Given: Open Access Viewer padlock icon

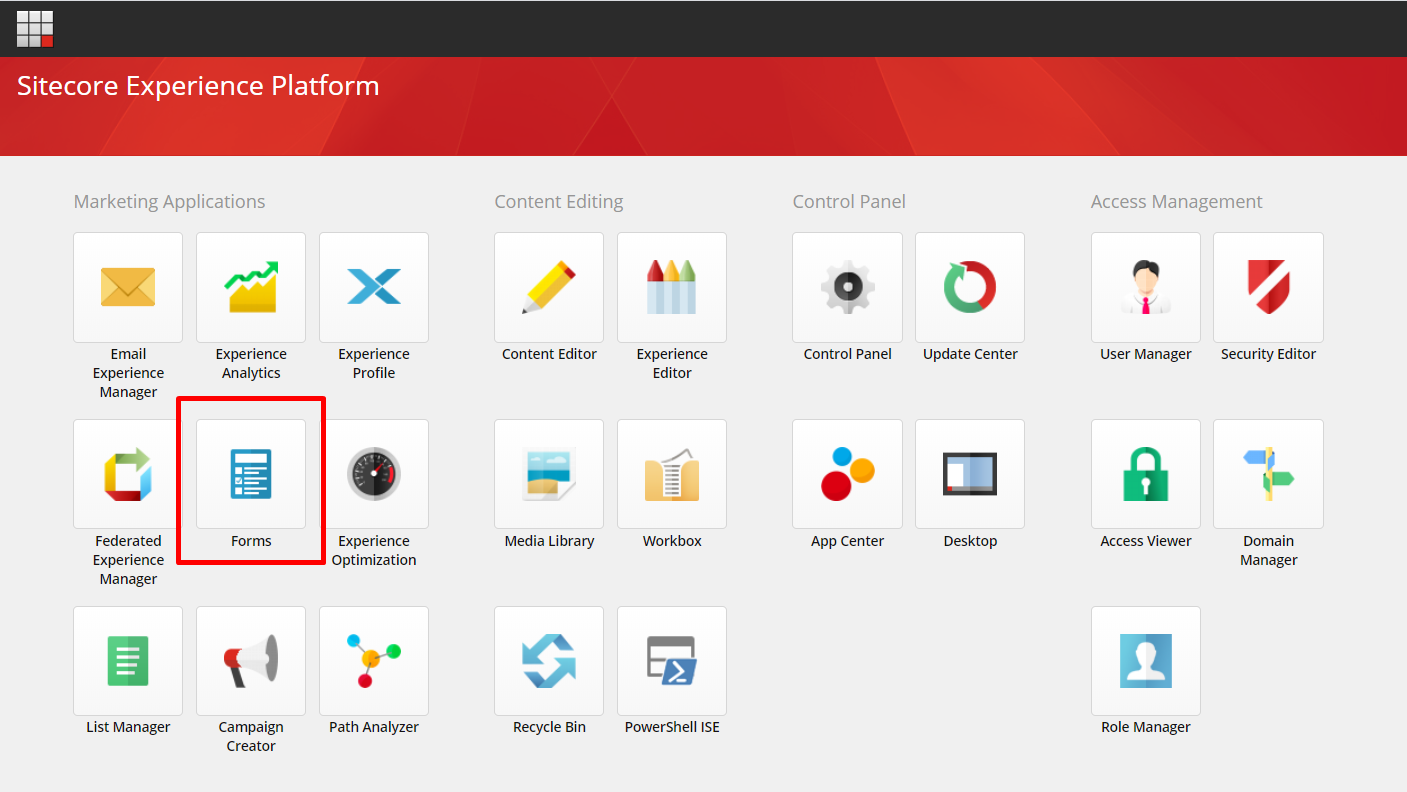Looking at the screenshot, I should click(1146, 474).
